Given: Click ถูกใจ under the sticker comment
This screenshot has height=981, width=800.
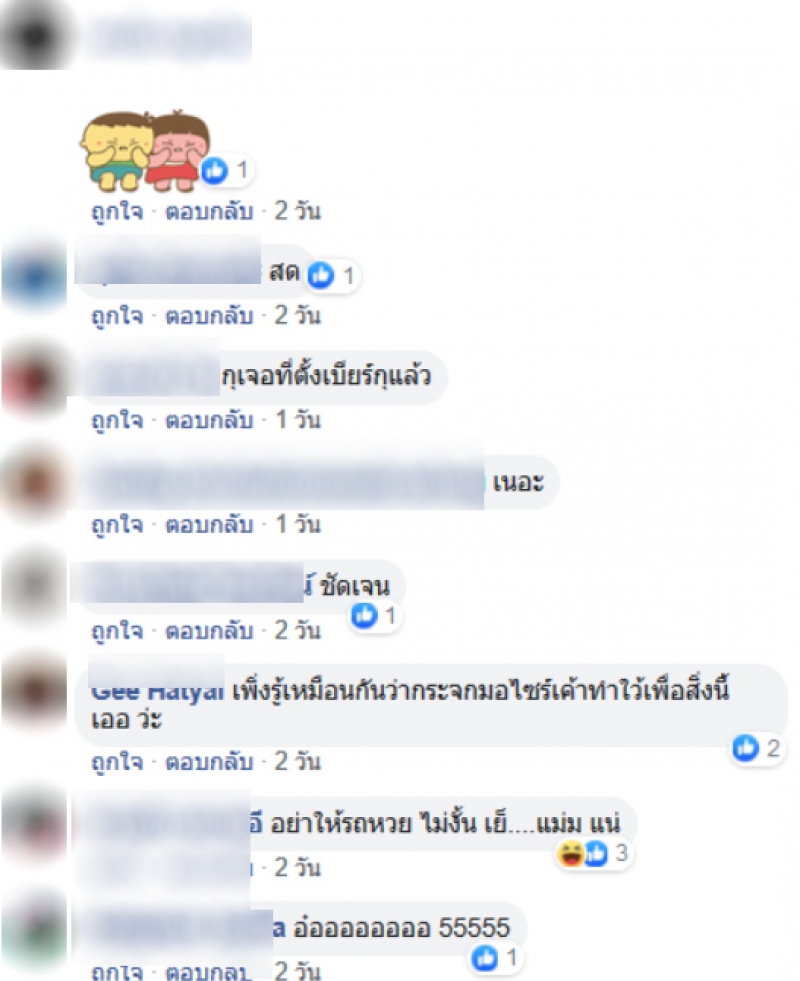Looking at the screenshot, I should tap(117, 211).
